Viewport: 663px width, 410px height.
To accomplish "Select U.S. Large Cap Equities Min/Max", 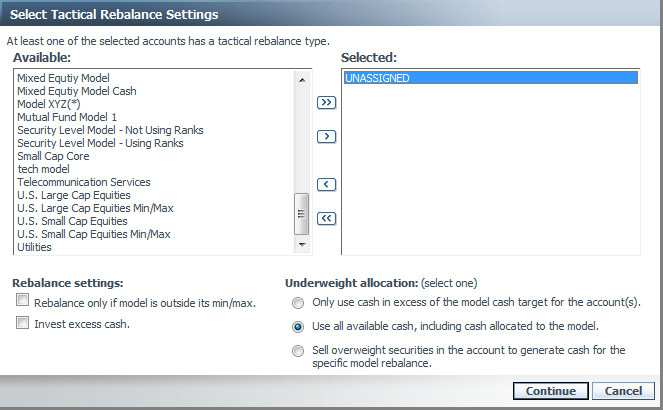I will click(x=94, y=208).
